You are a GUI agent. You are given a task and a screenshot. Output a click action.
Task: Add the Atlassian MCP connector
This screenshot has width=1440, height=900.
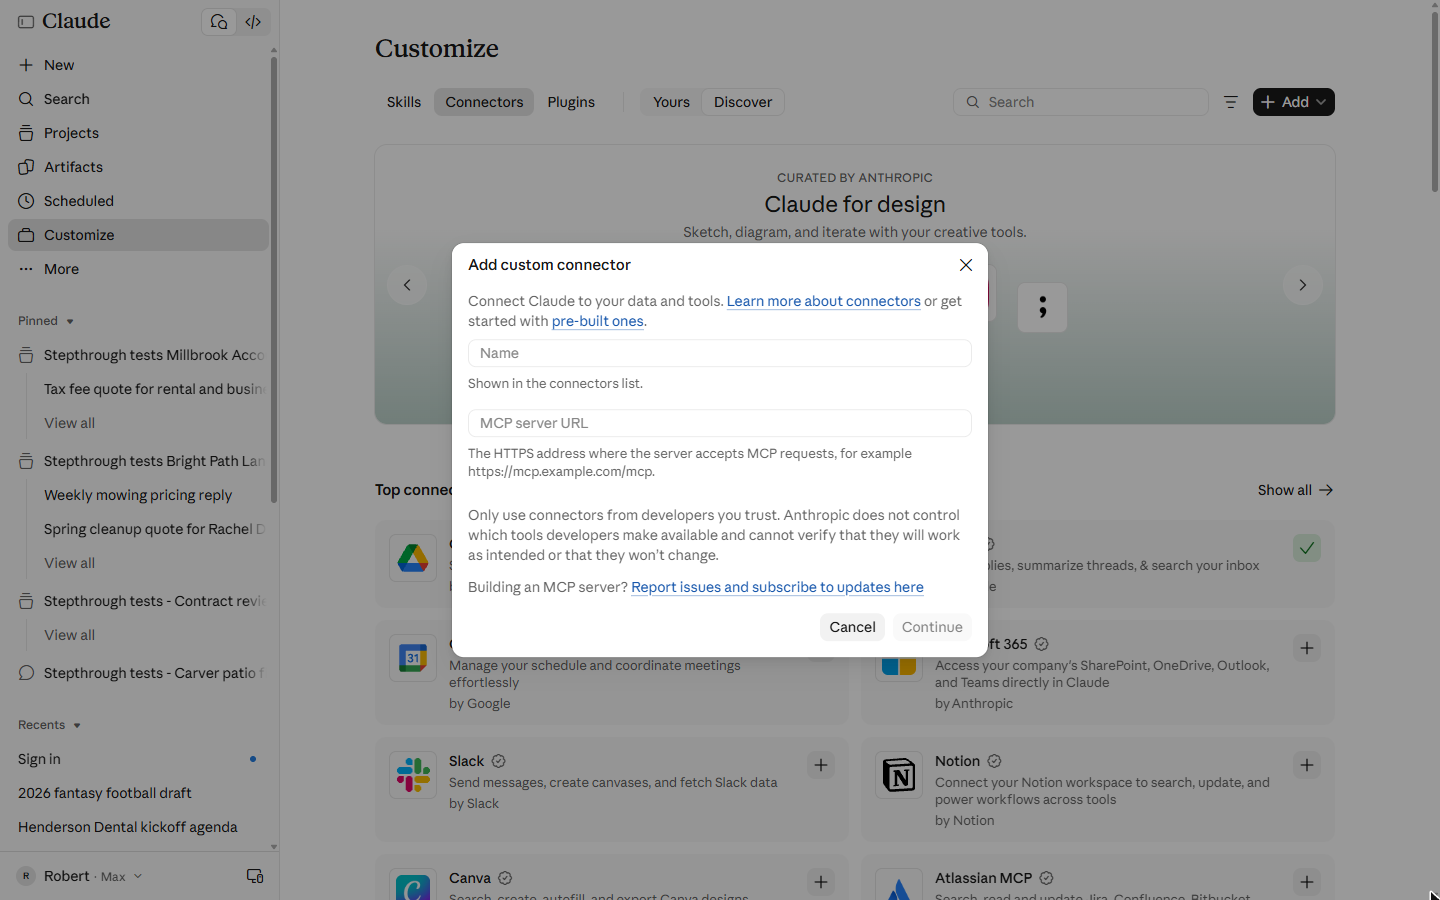(1307, 882)
